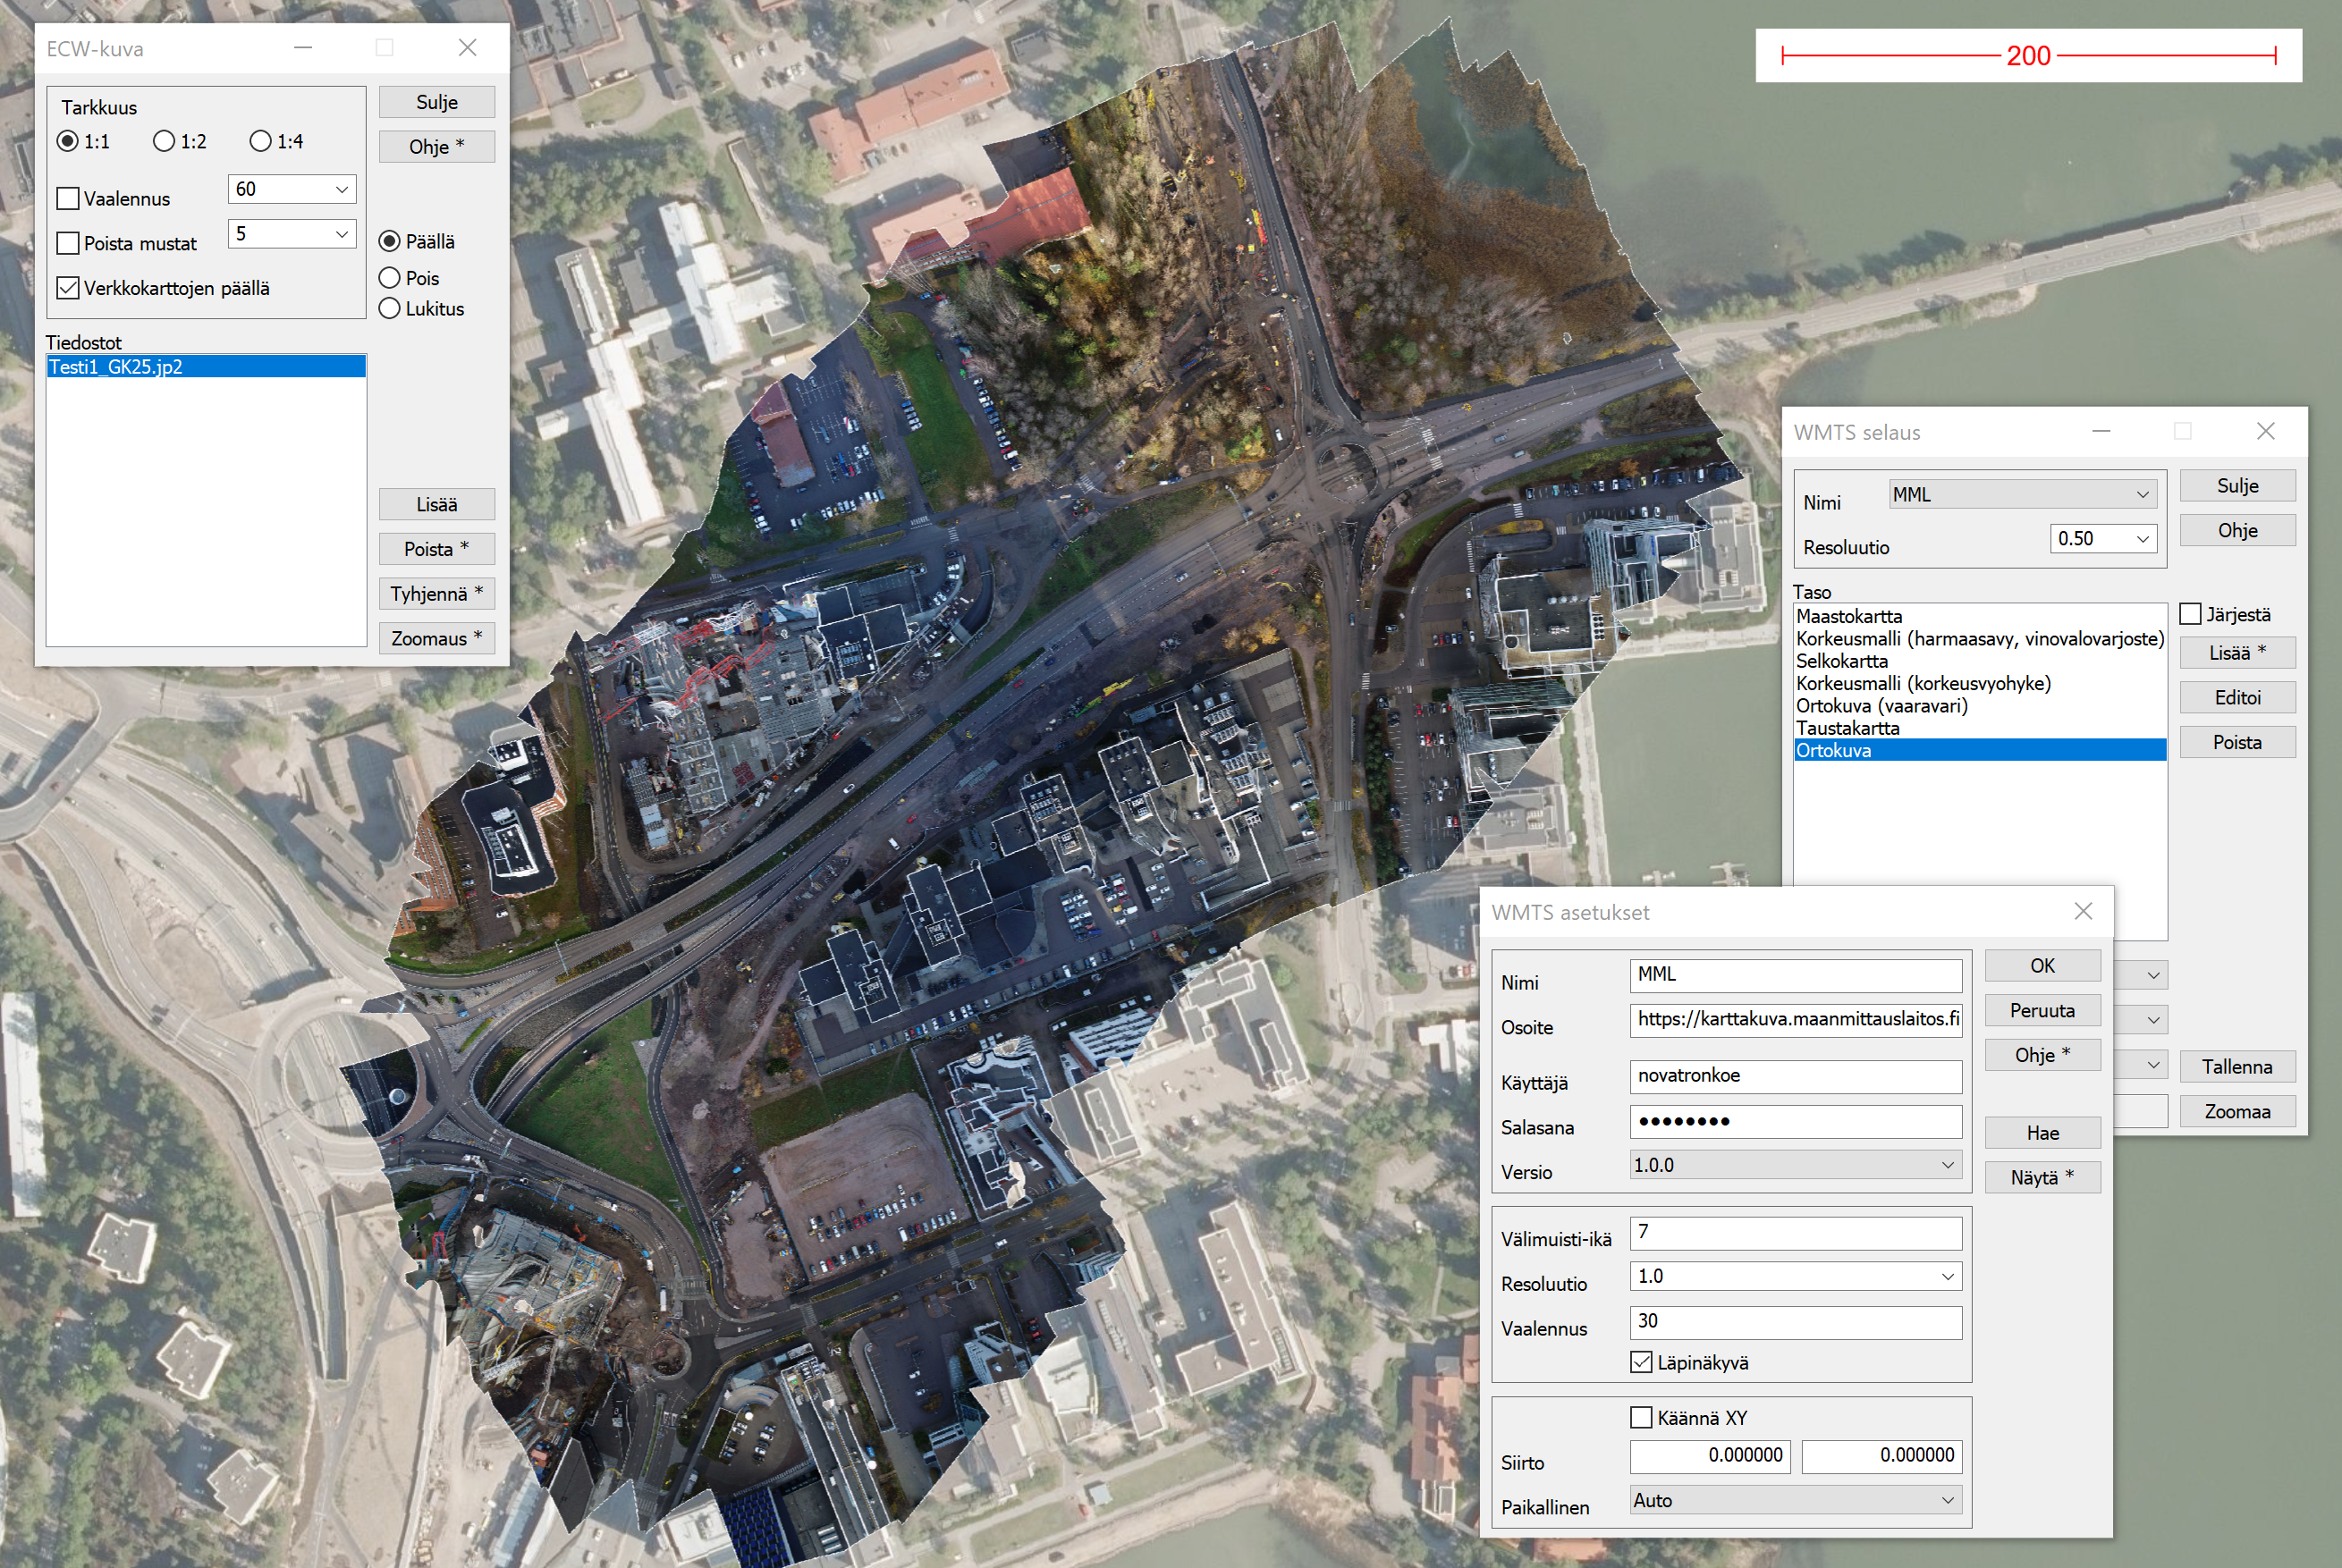Enable the Vaalennus checkbox

pyautogui.click(x=68, y=199)
